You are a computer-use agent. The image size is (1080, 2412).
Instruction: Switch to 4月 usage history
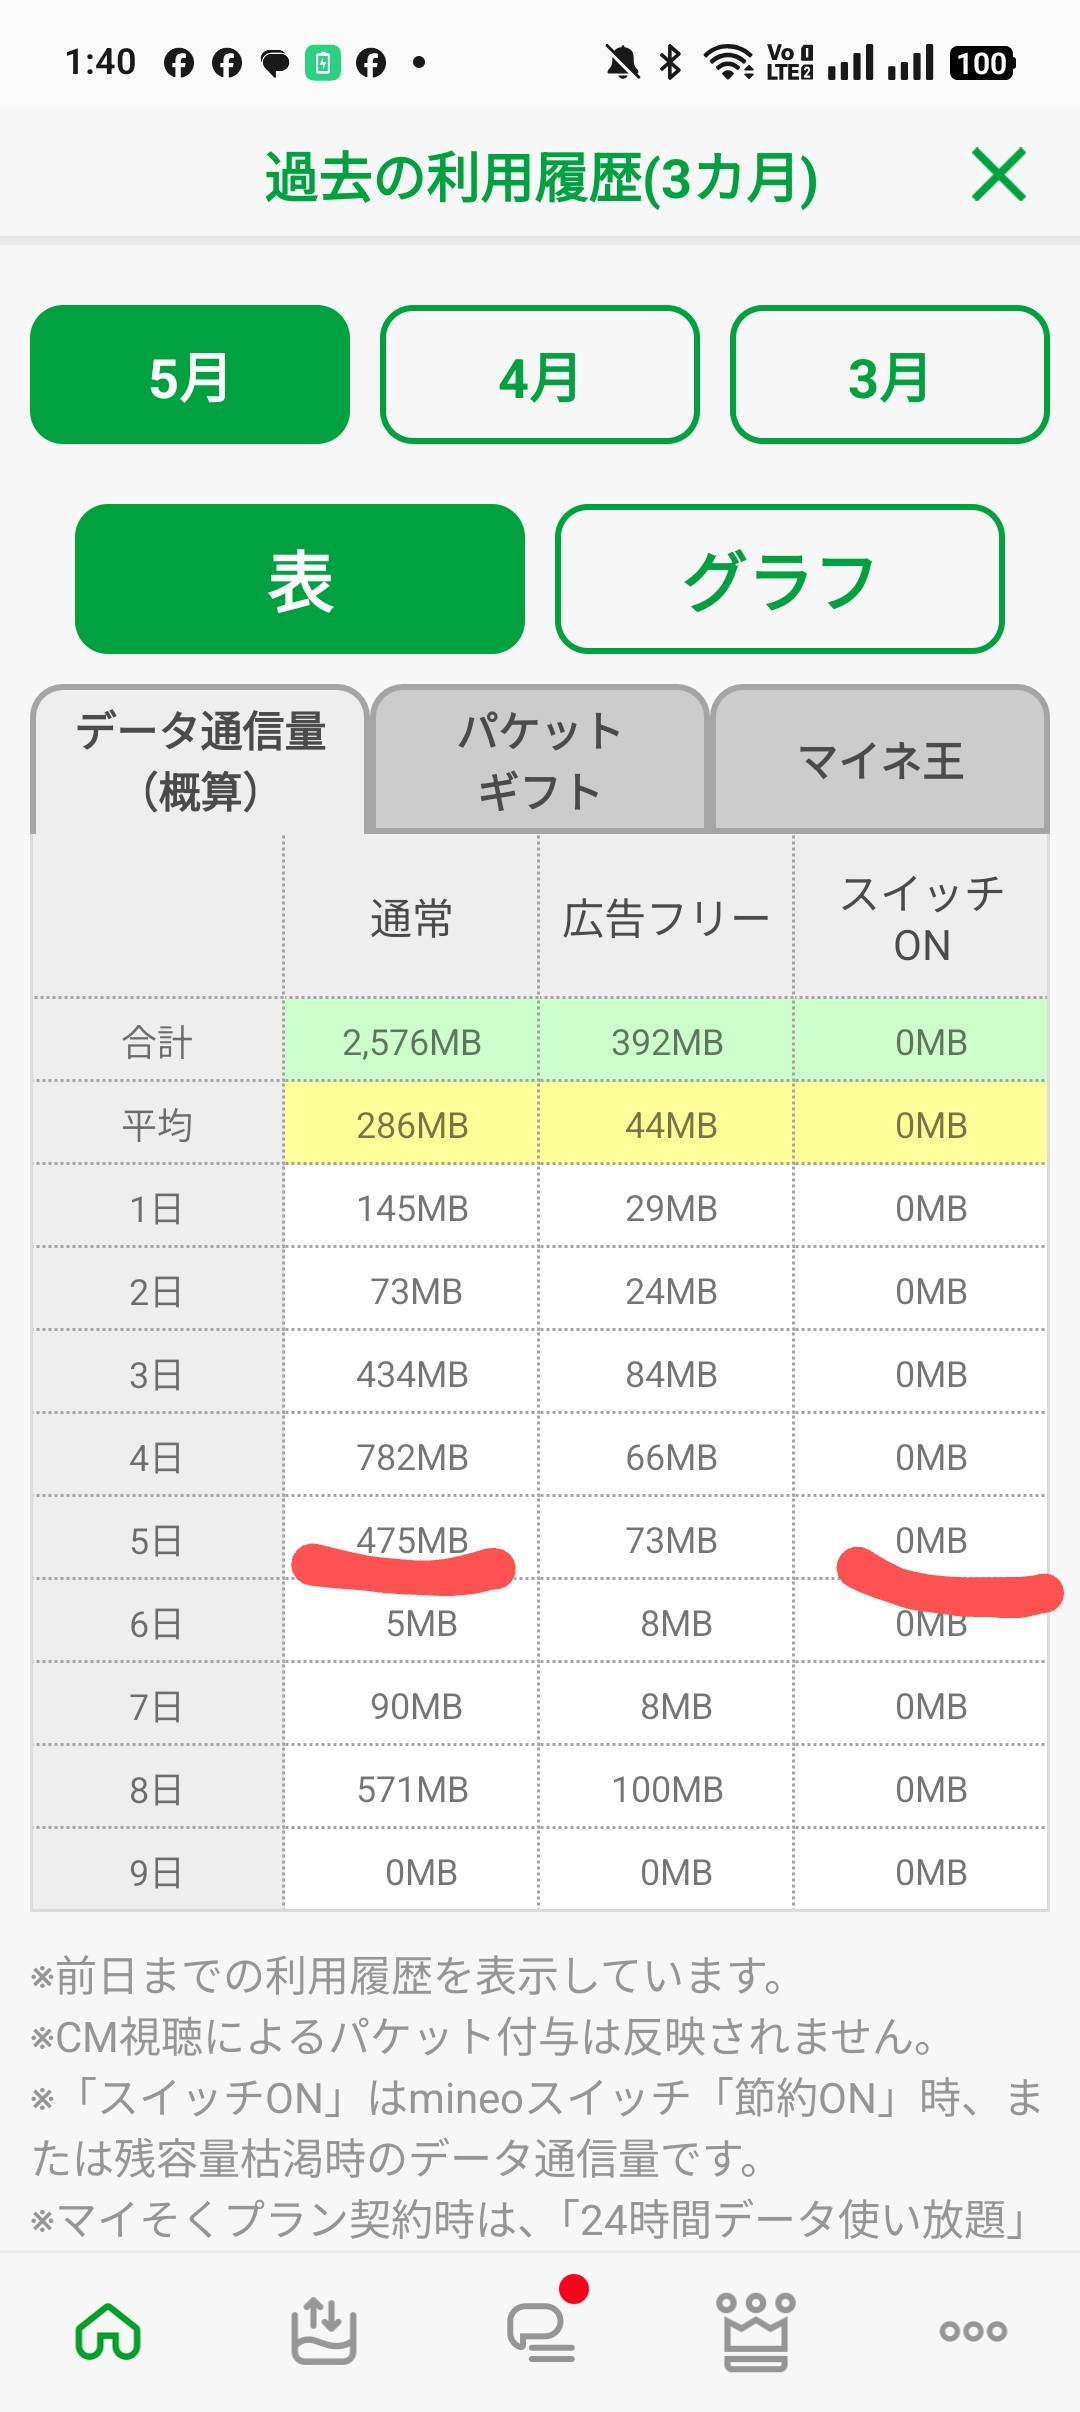pos(540,375)
